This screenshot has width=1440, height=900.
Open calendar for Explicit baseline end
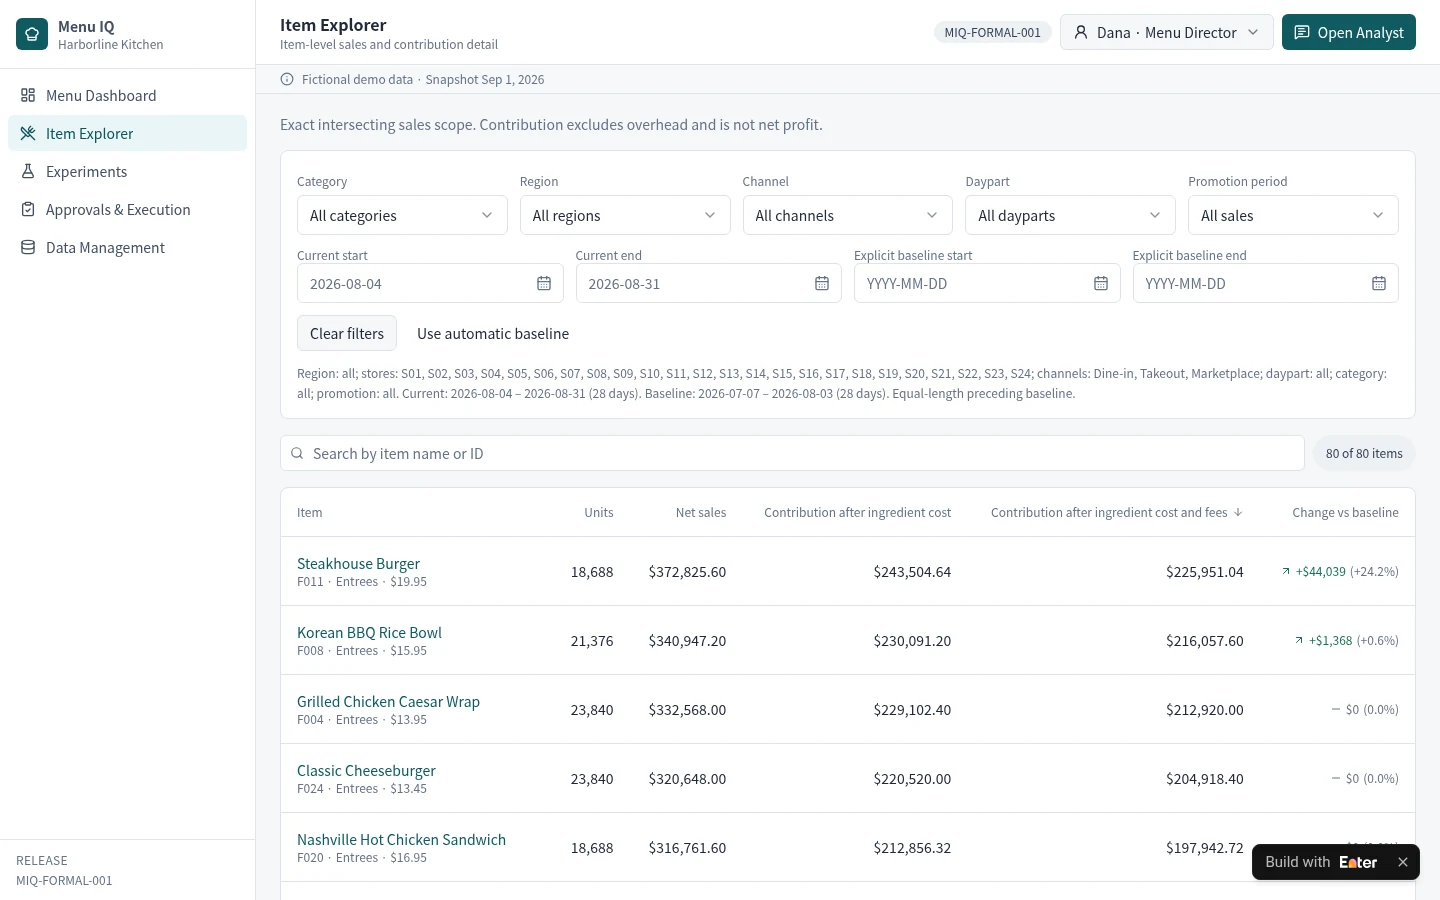coord(1379,284)
